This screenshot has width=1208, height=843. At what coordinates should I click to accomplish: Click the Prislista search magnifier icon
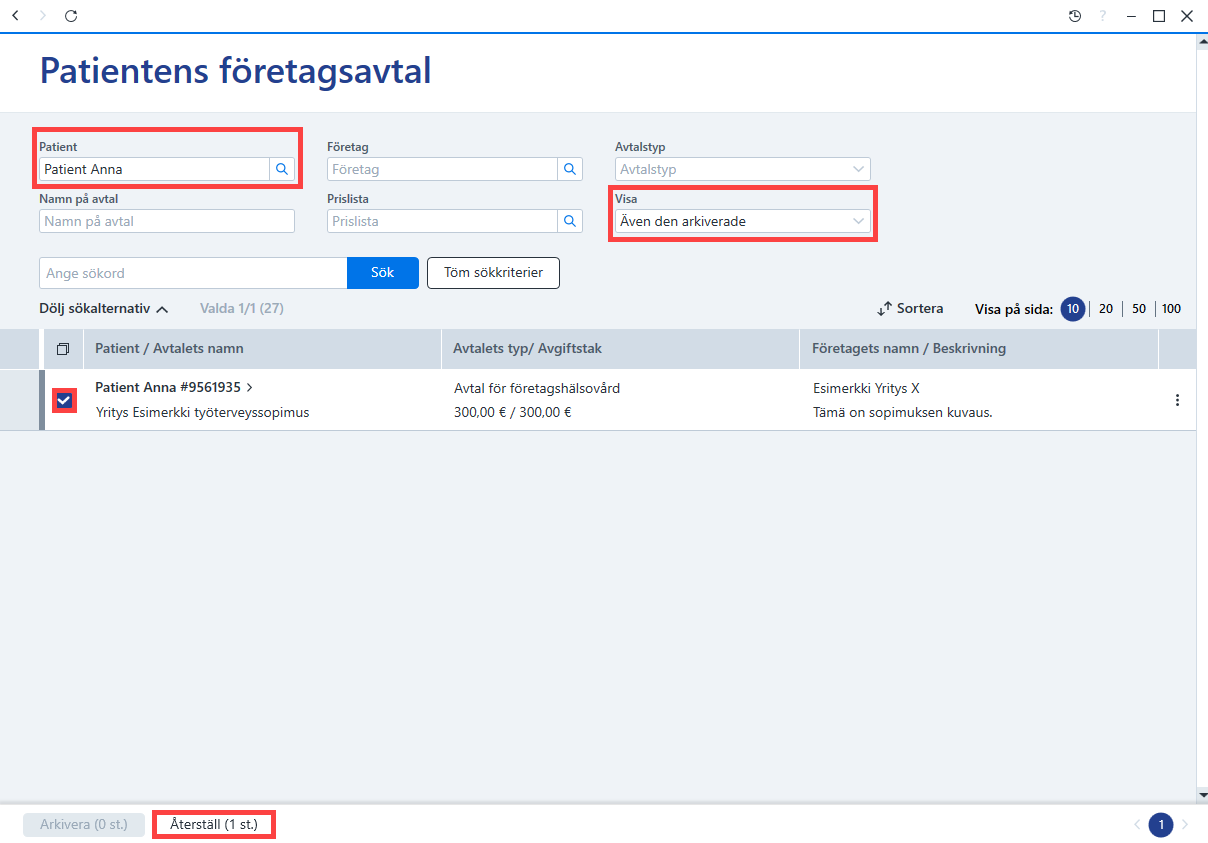coord(570,221)
